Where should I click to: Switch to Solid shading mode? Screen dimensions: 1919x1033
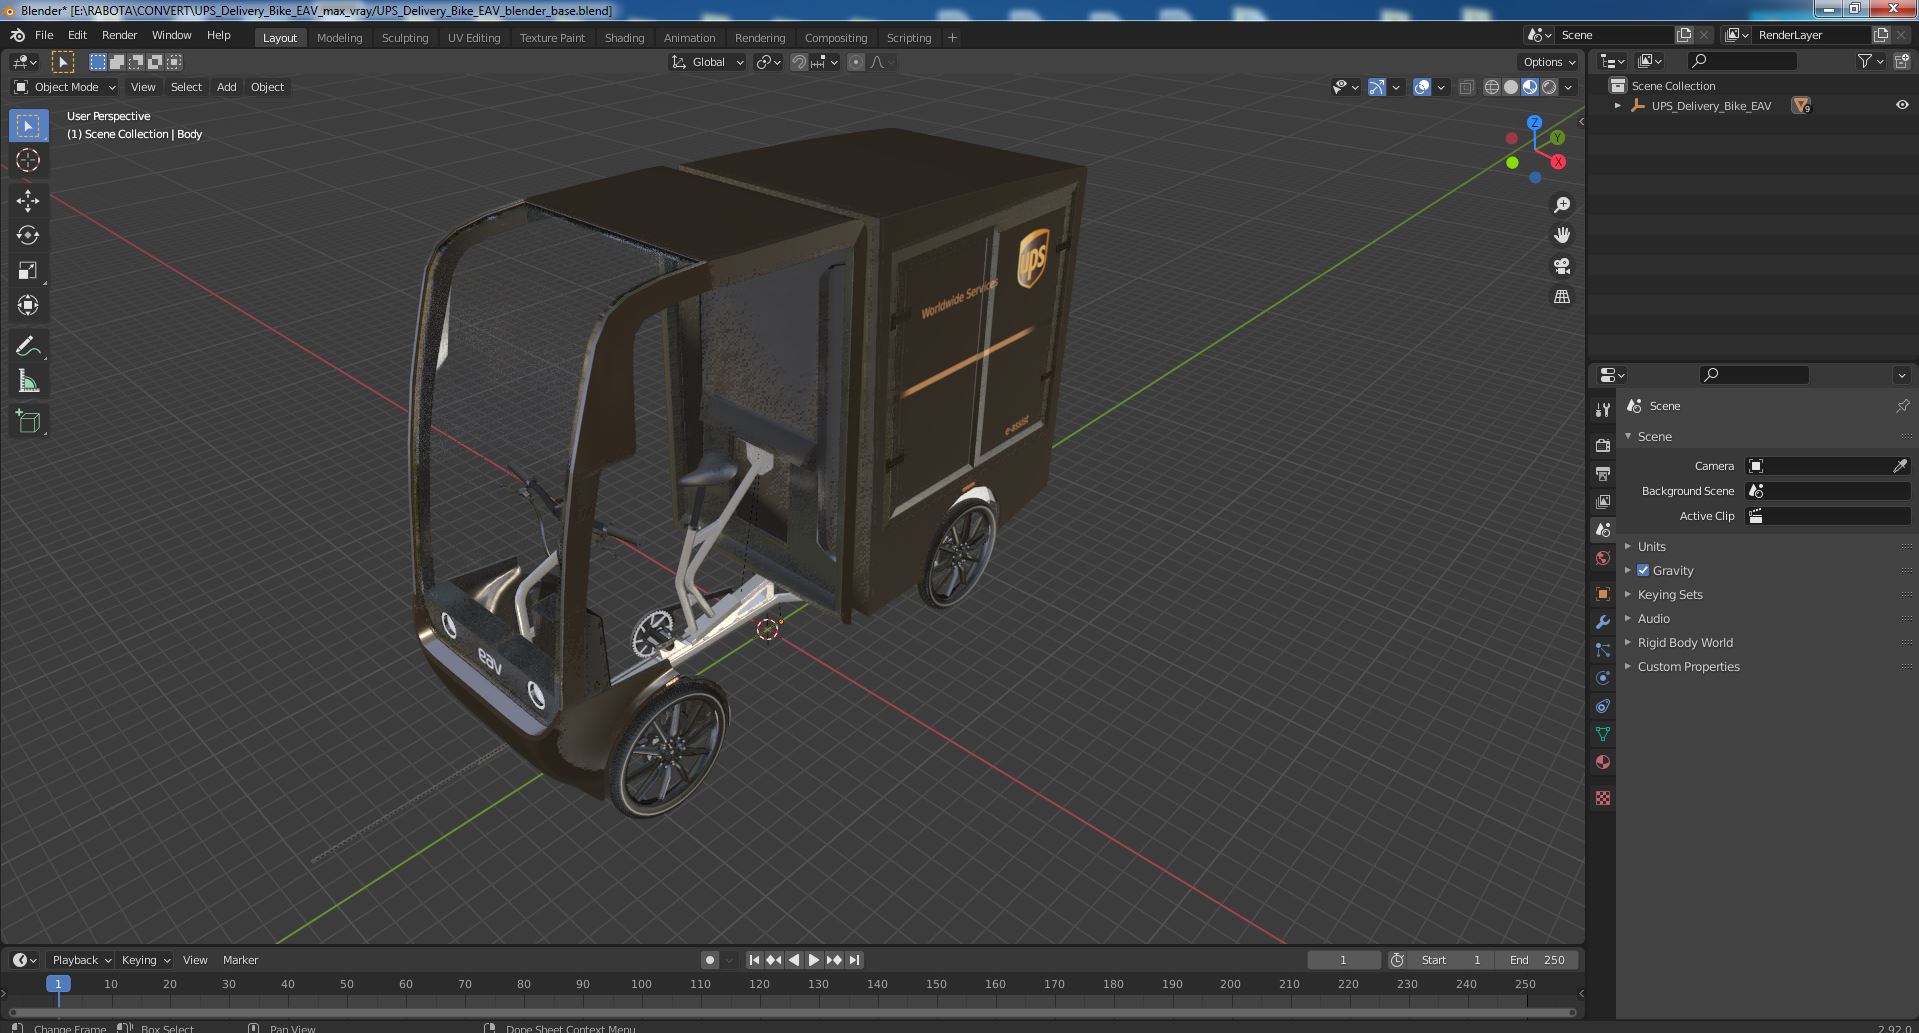coord(1511,87)
